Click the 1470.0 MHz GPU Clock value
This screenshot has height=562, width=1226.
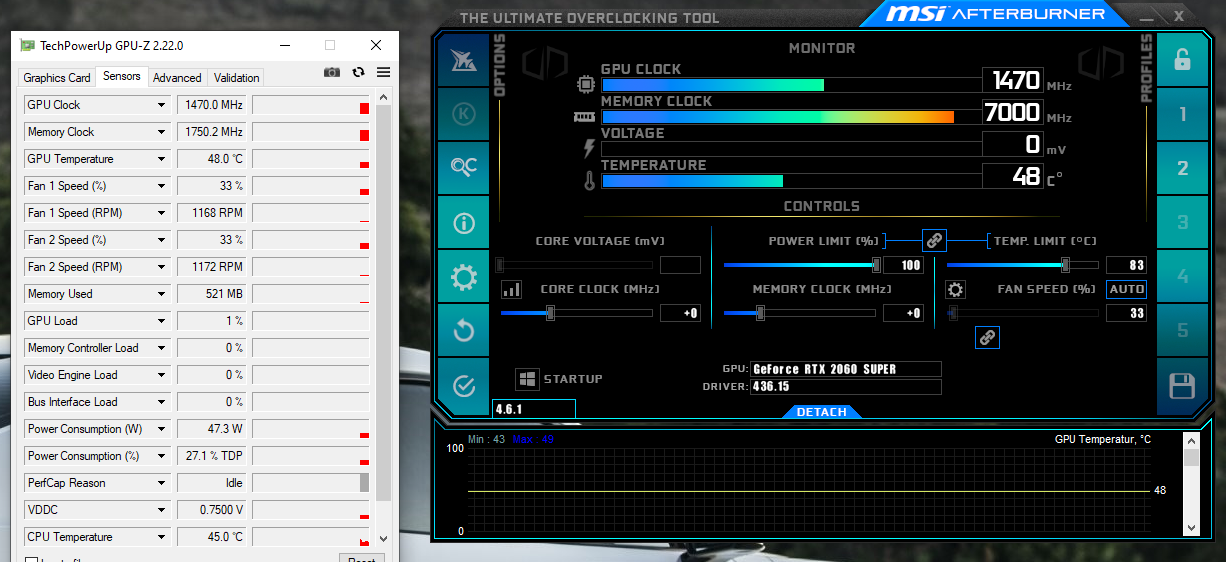click(x=212, y=105)
